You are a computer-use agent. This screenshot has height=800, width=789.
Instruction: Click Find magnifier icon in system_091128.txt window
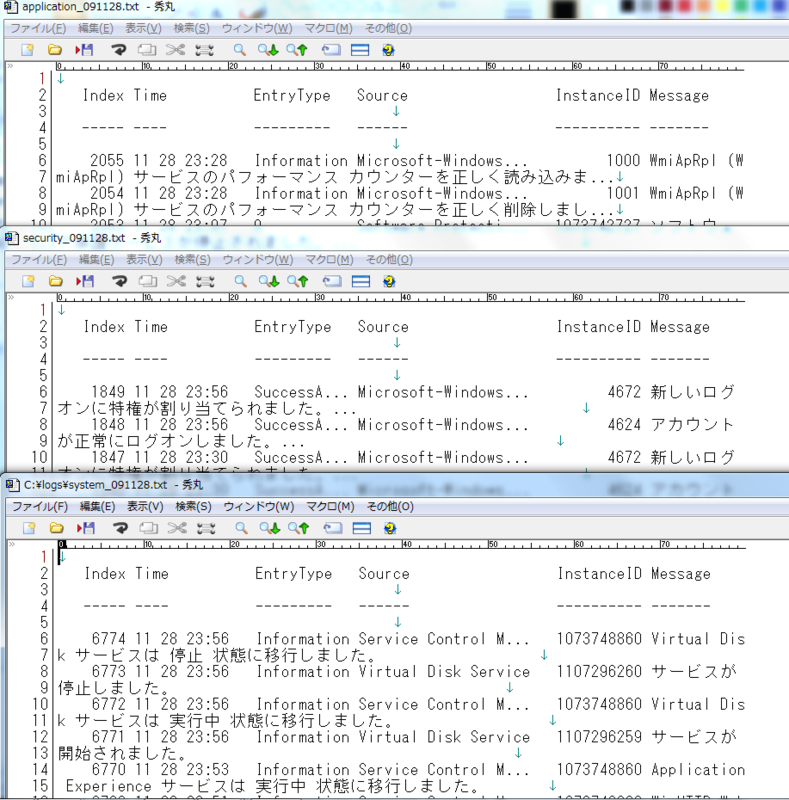(241, 528)
